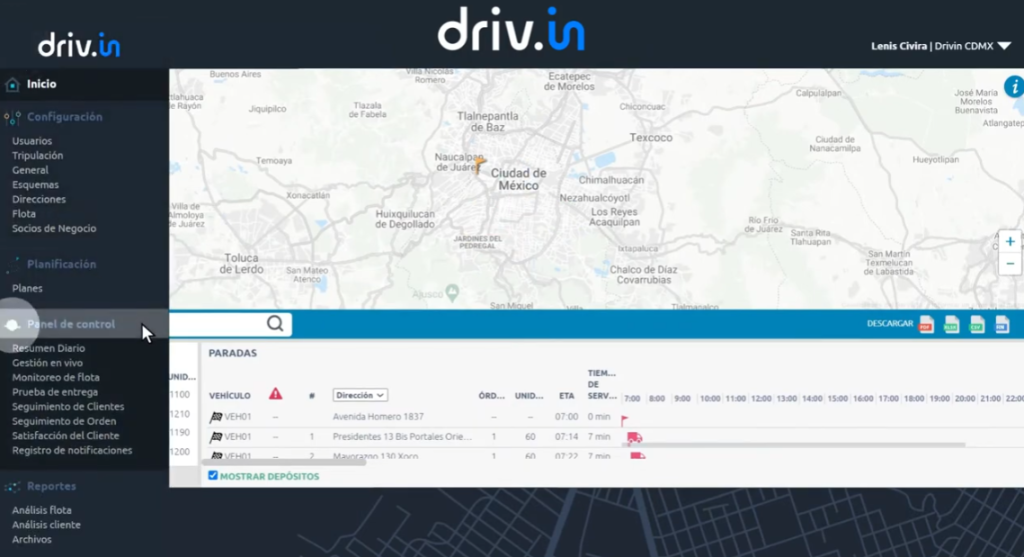Open Análisis cliente under Reportes
Image resolution: width=1024 pixels, height=557 pixels.
46,525
